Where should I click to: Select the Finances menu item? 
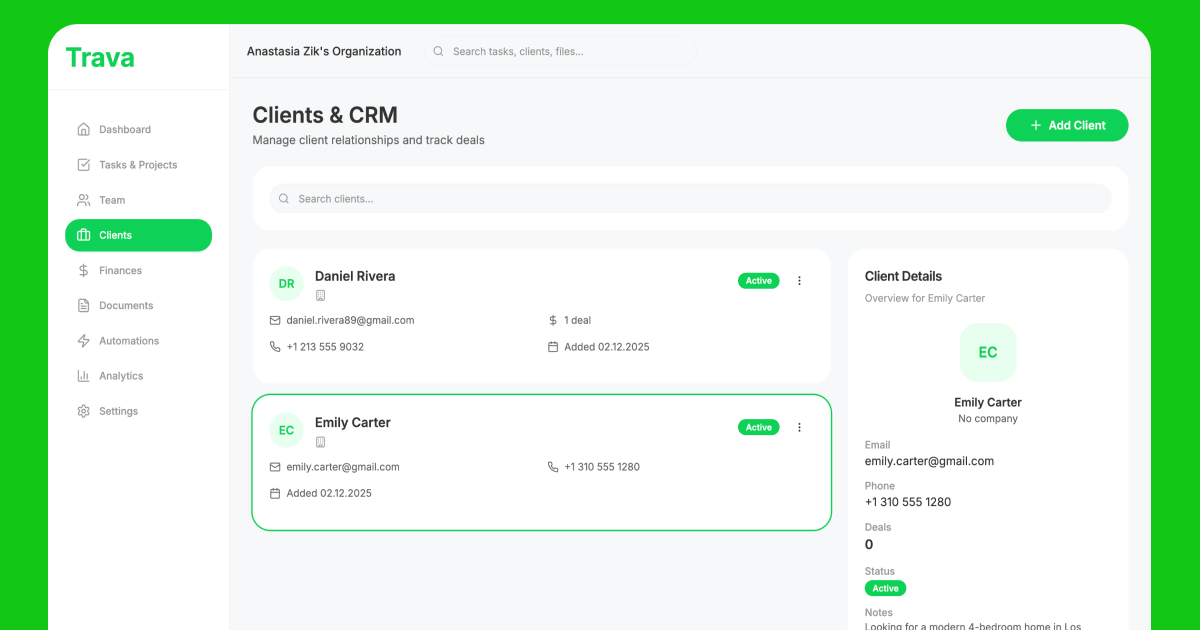point(138,270)
